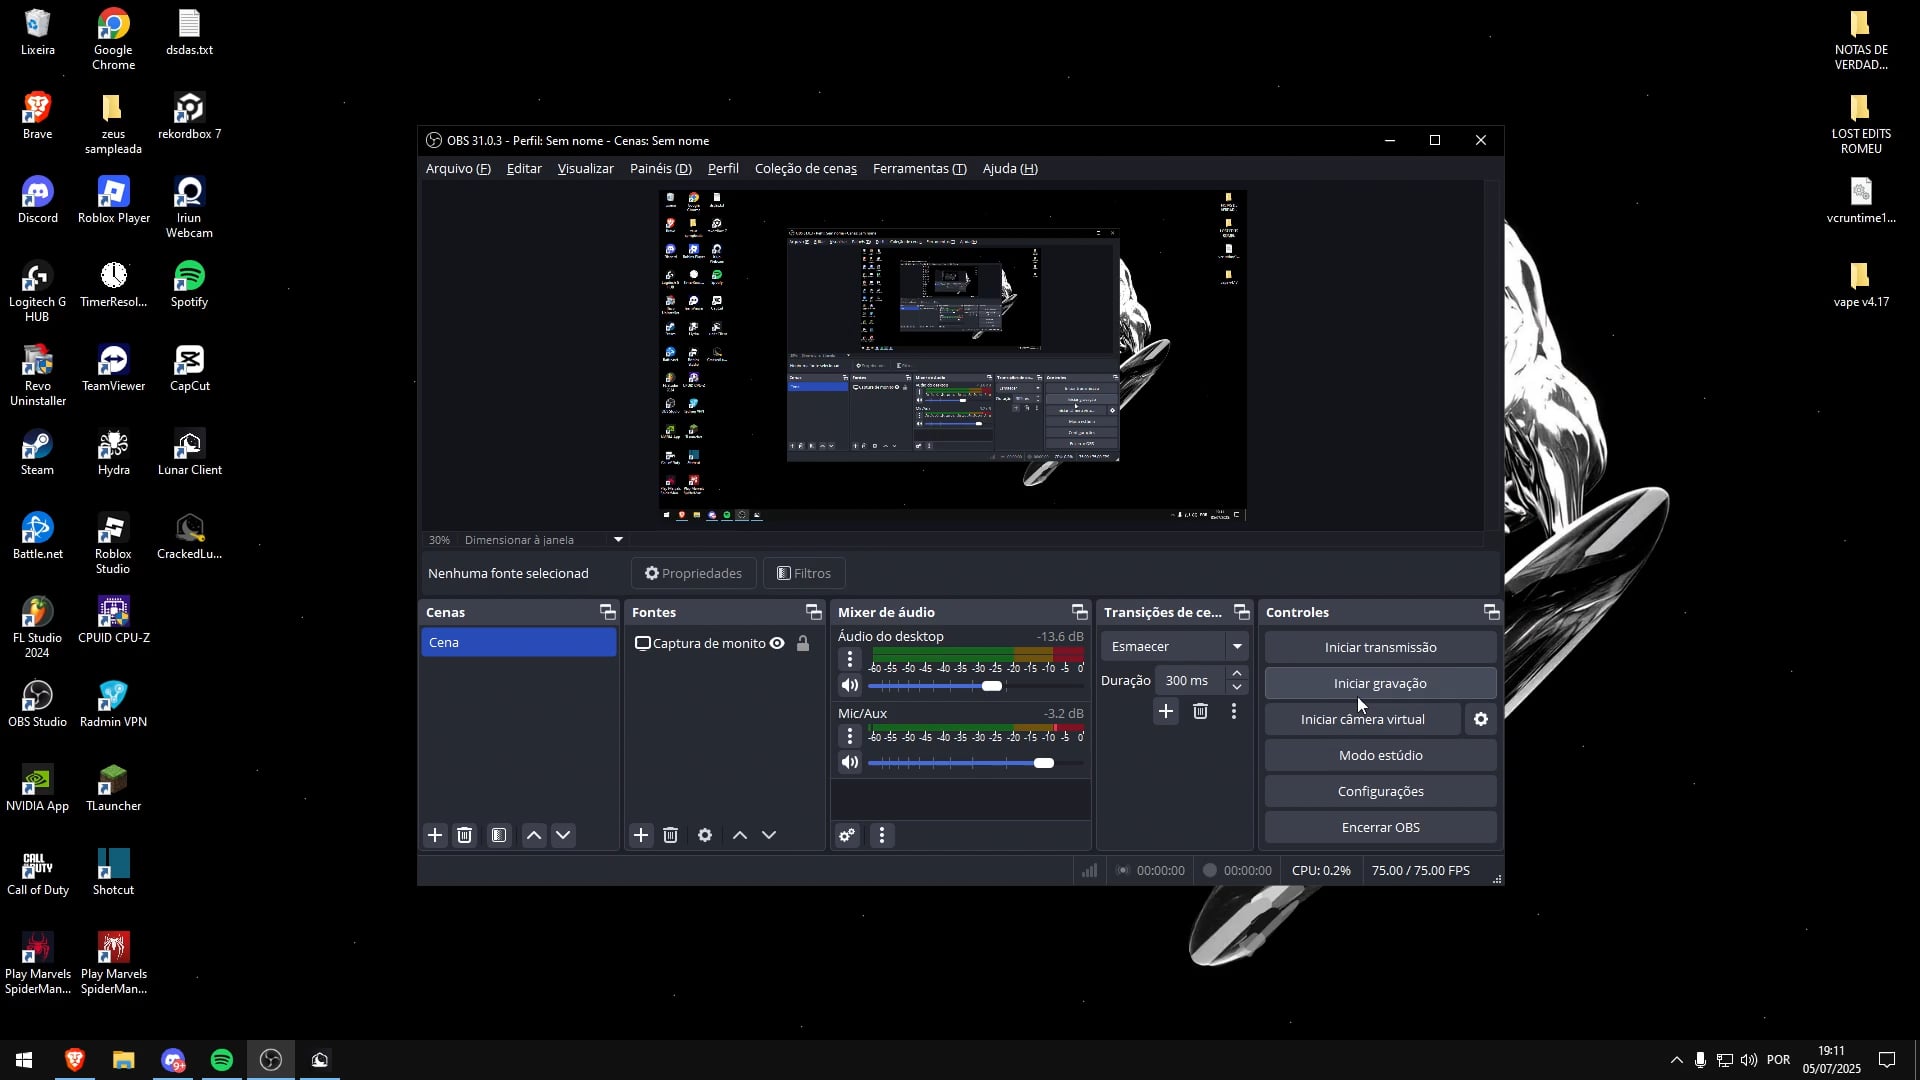This screenshot has width=1920, height=1080.
Task: Remove the selected scene via trash icon
Action: click(465, 835)
